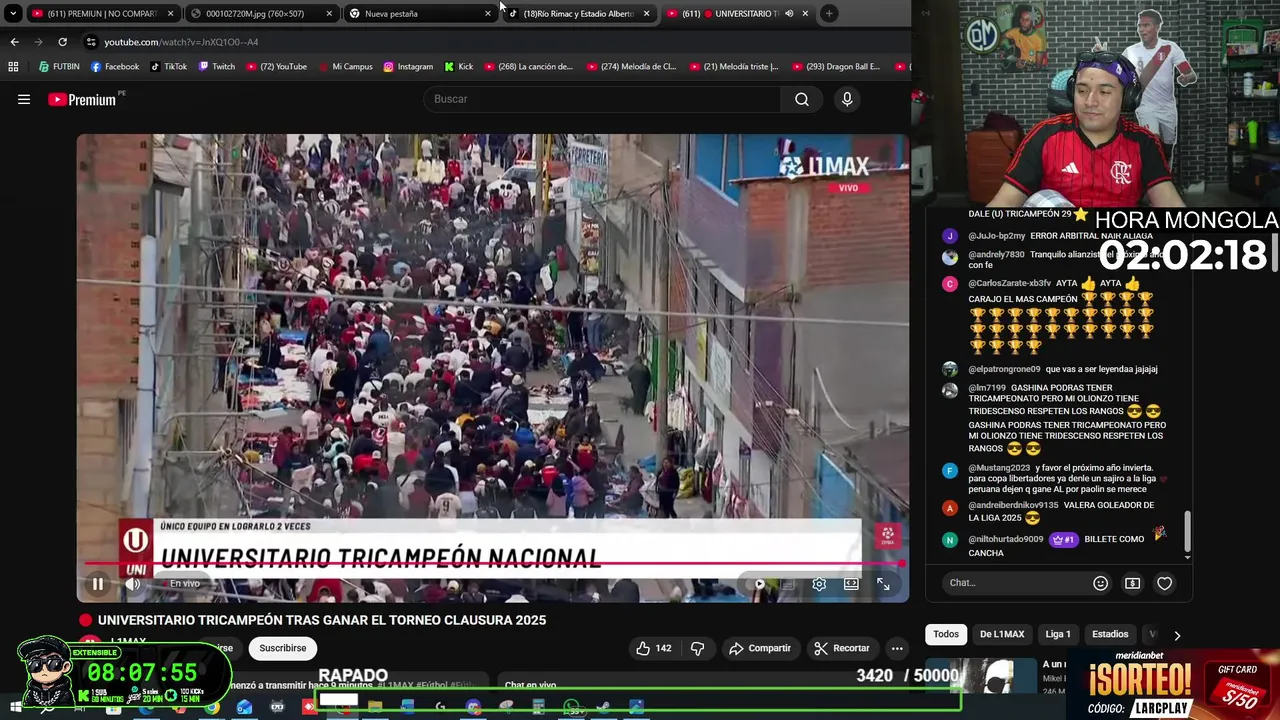
Task: Click the YouTube Buscar search box
Action: (602, 99)
